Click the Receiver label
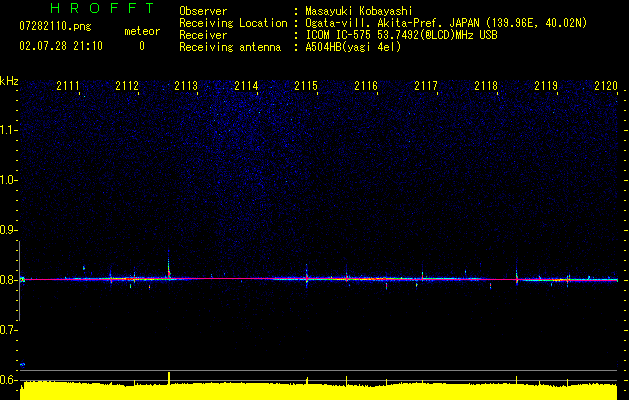 click(x=203, y=35)
